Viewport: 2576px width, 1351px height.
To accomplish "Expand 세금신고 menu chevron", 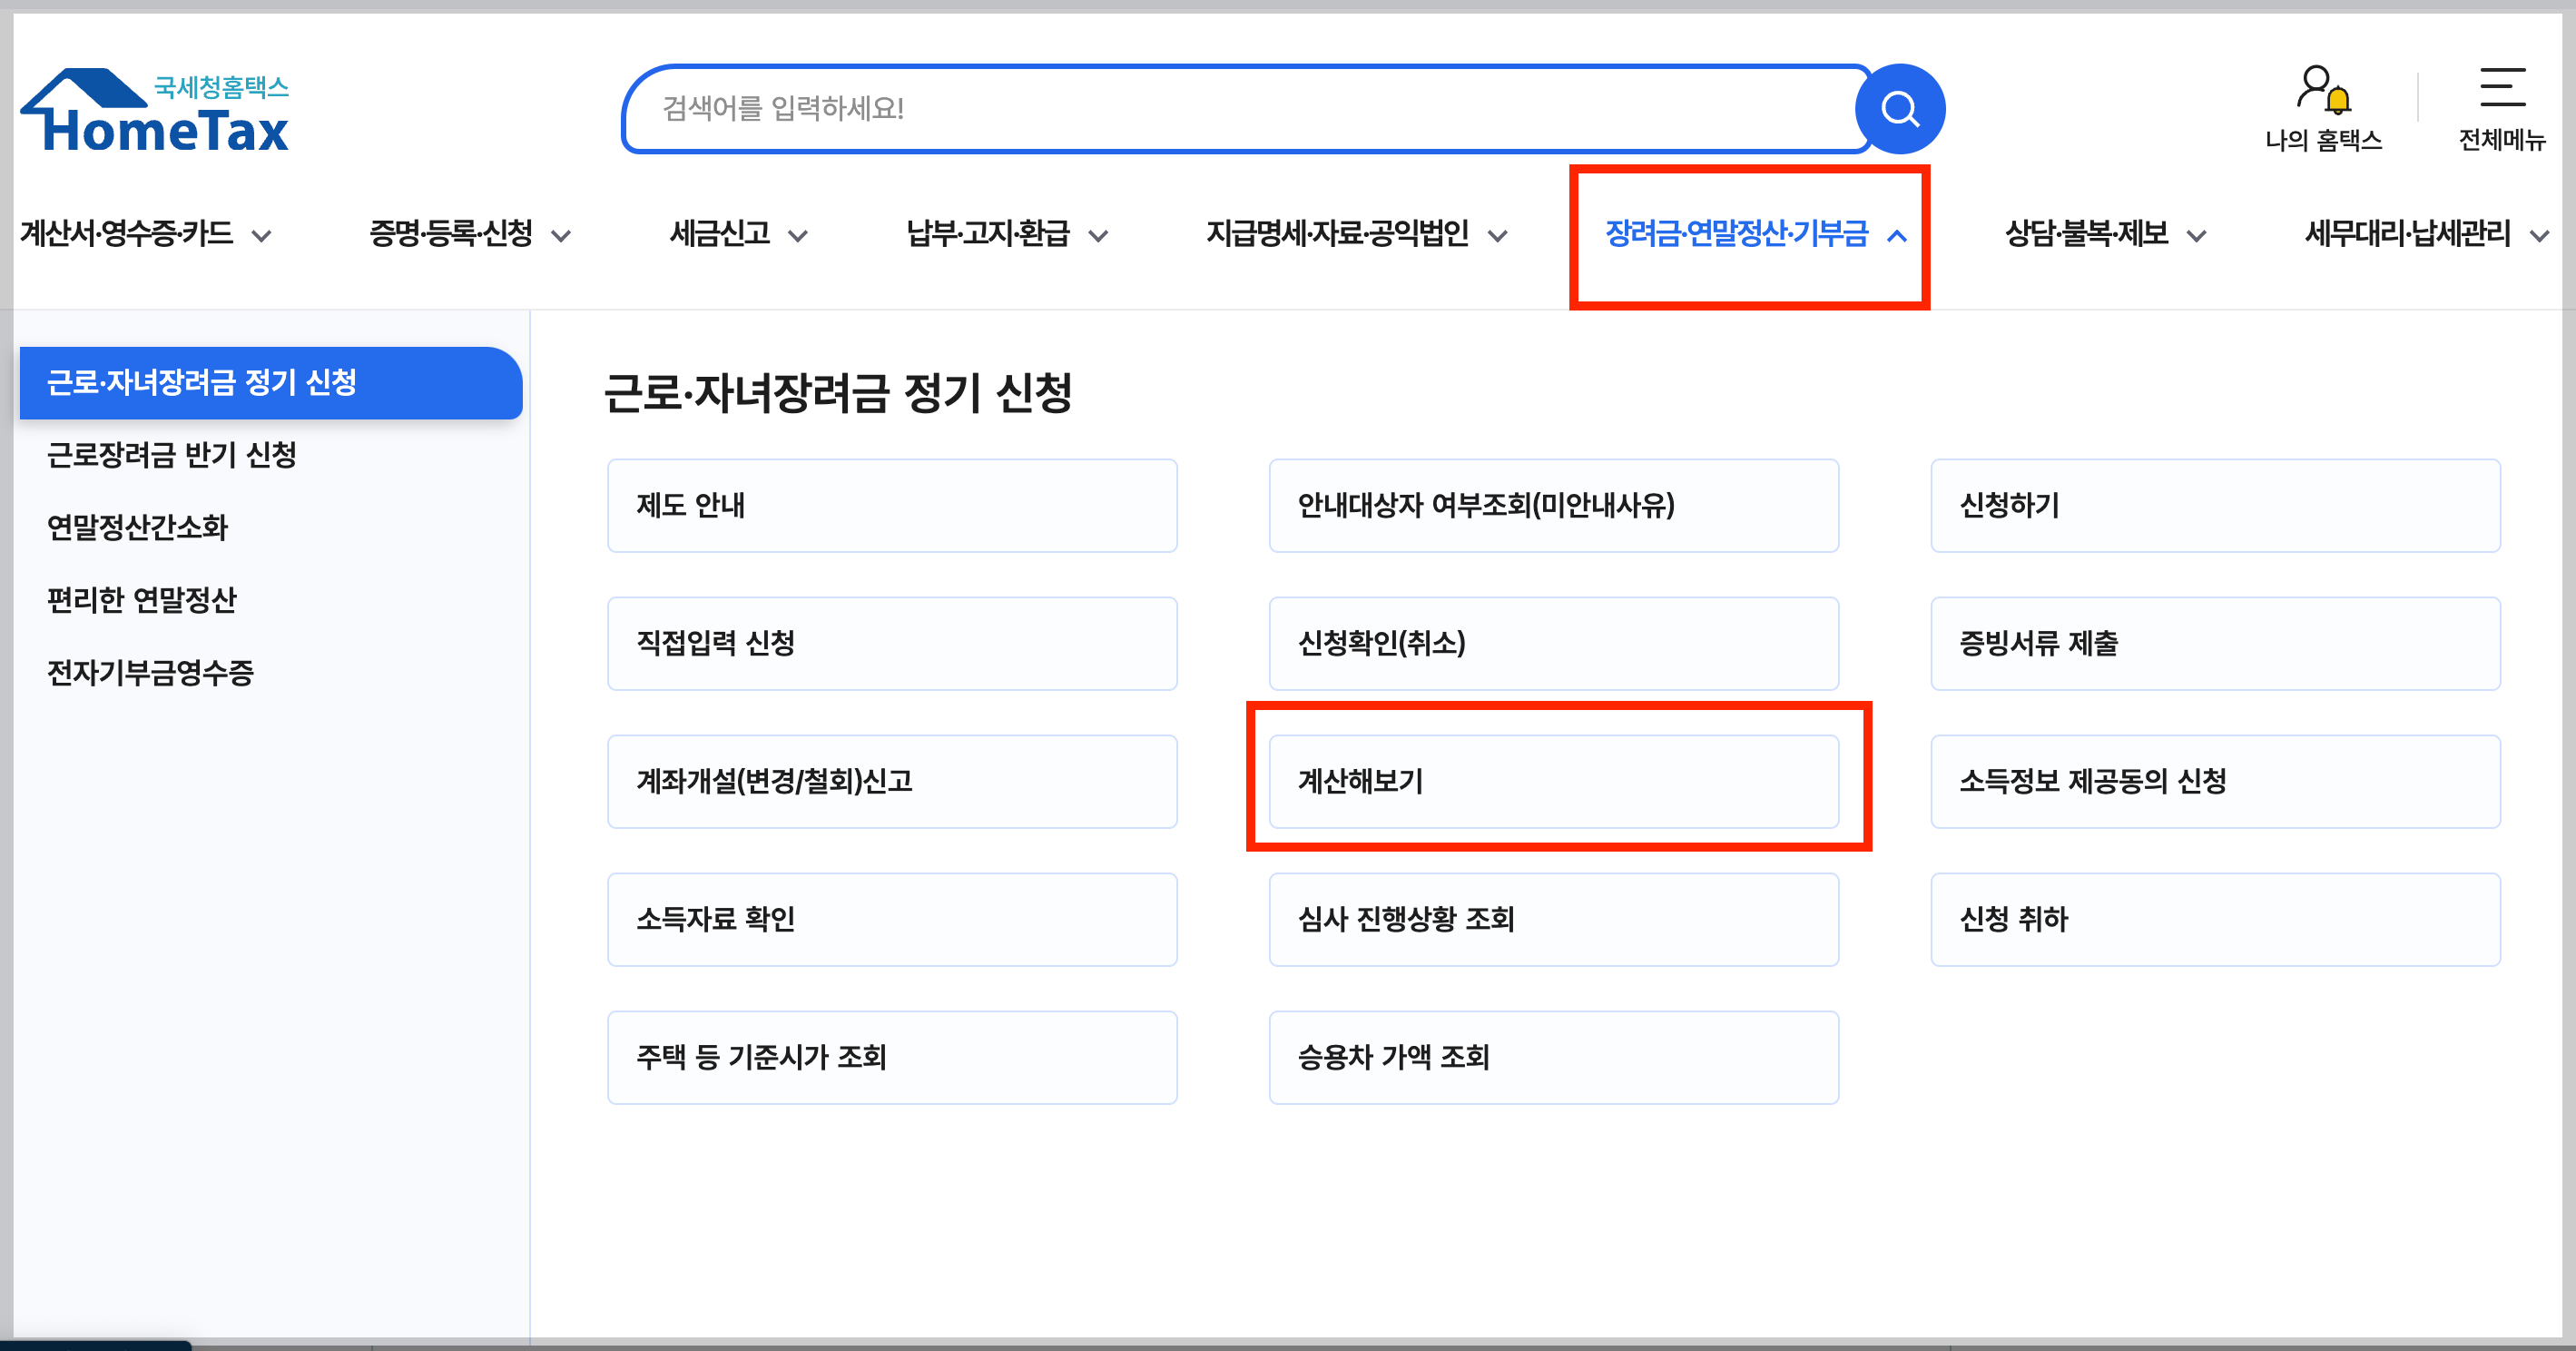I will point(798,237).
